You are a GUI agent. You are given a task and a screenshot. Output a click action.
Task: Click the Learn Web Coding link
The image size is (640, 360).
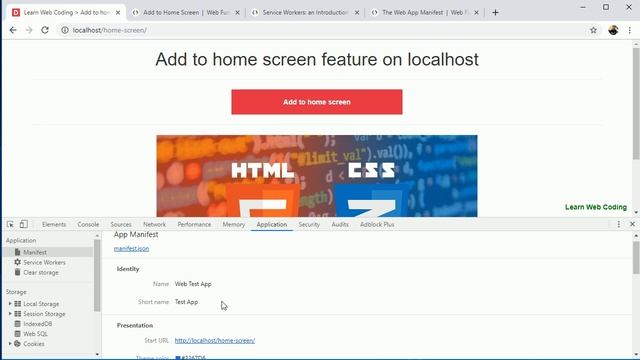pyautogui.click(x=596, y=207)
